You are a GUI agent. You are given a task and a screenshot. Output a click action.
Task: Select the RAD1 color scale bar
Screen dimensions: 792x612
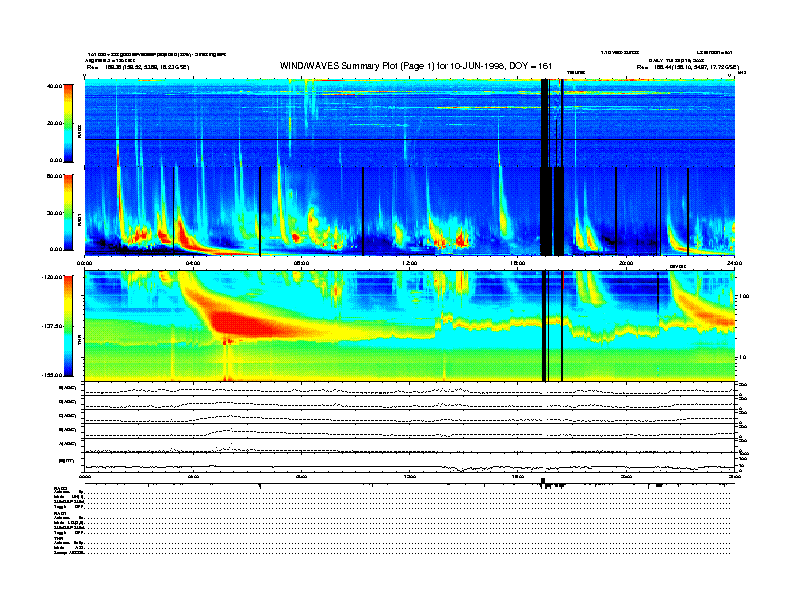pos(68,212)
